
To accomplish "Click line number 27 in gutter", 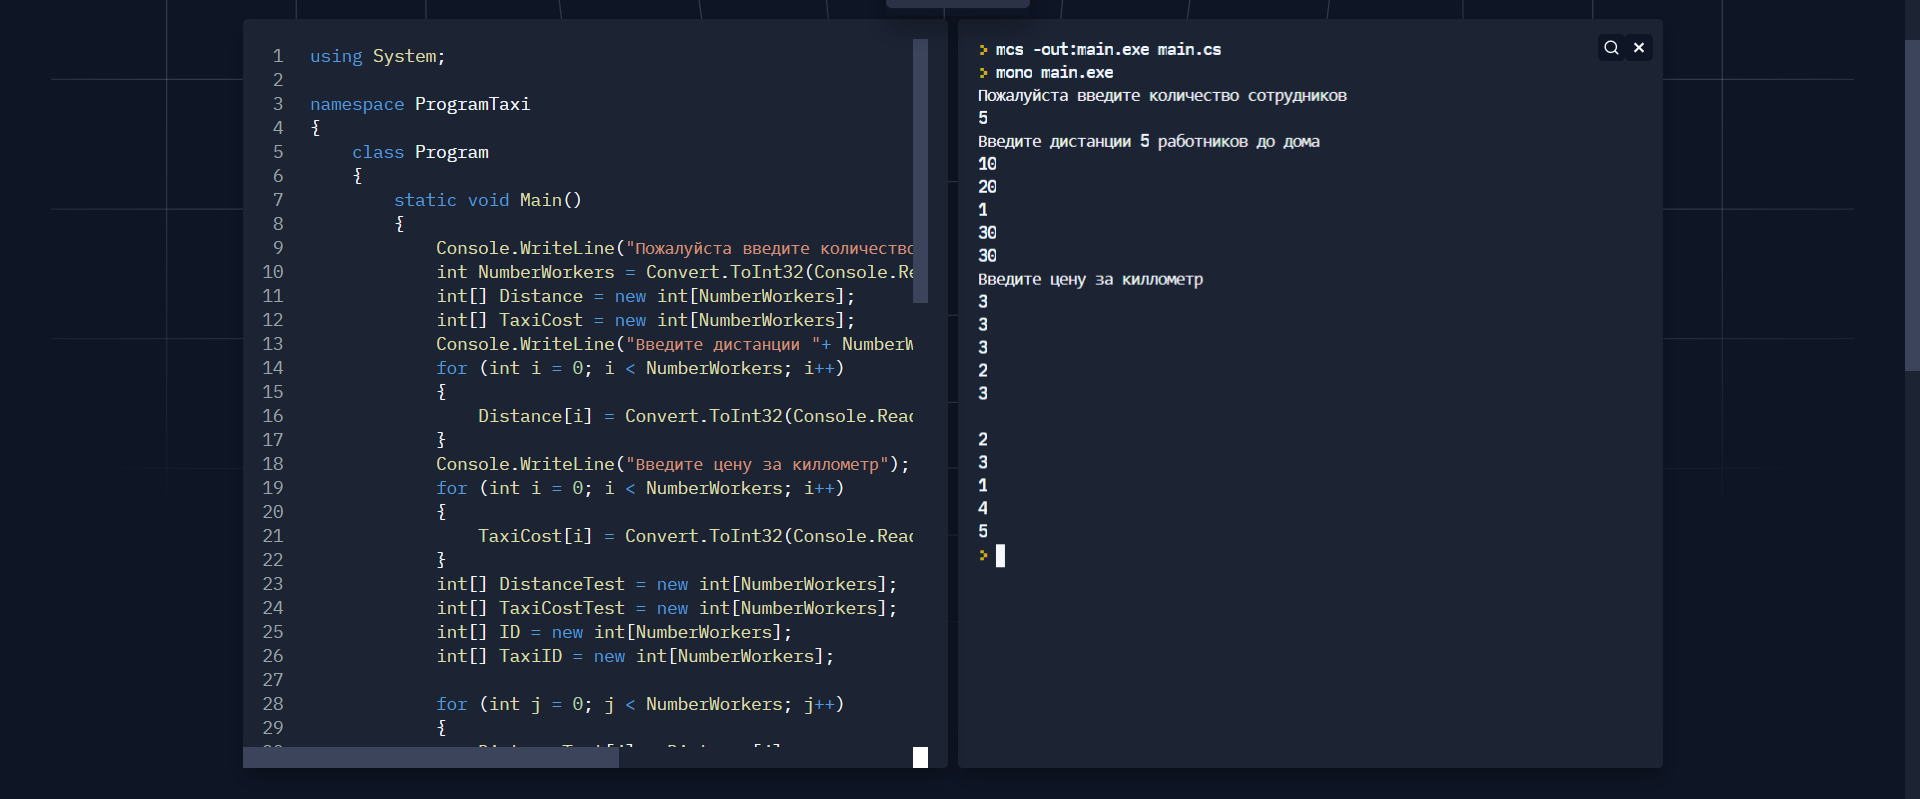I will click(273, 680).
